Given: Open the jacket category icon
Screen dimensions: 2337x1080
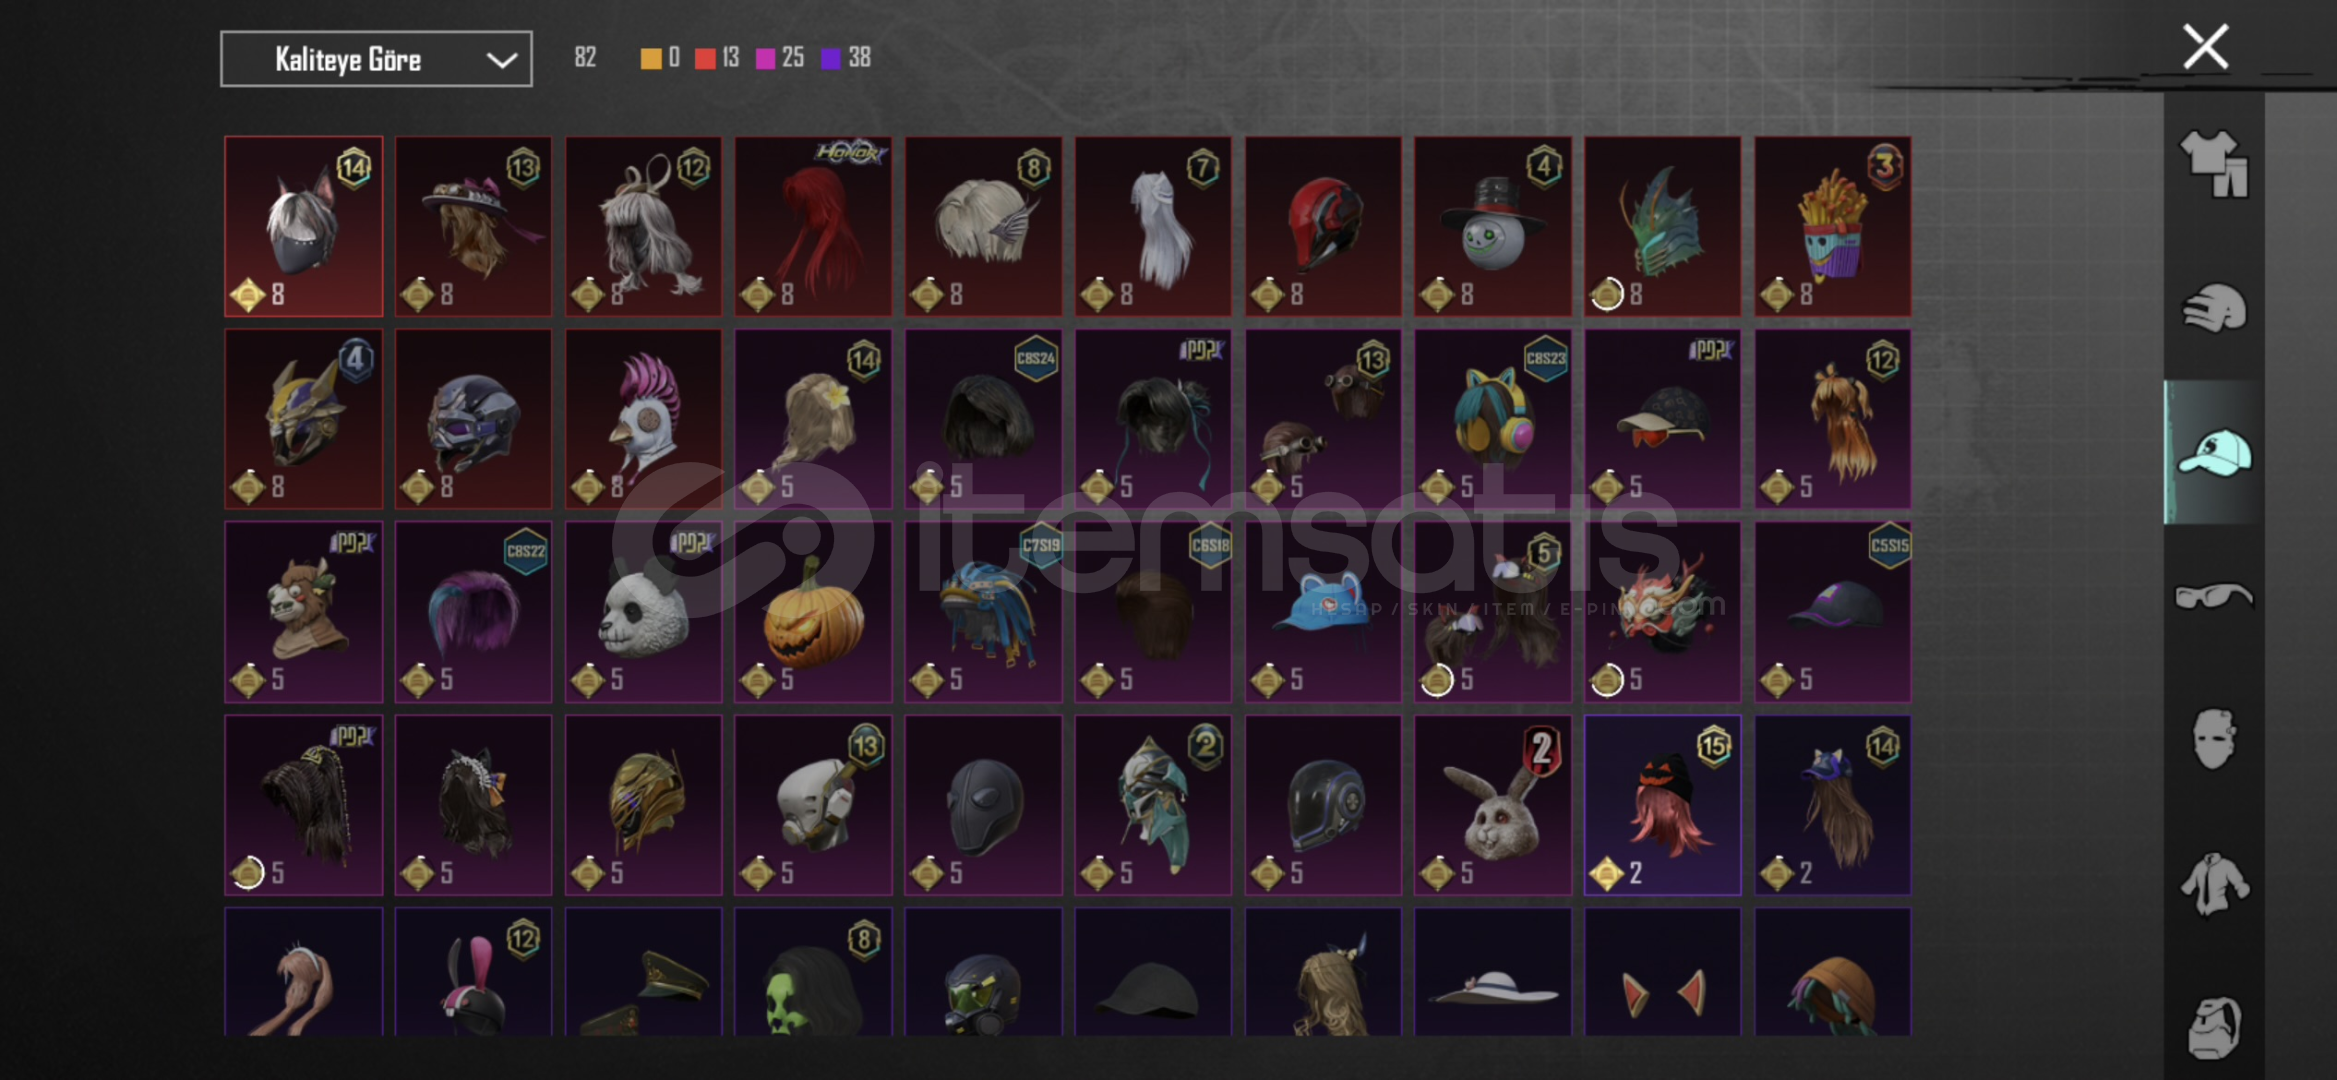Looking at the screenshot, I should click(x=2214, y=883).
